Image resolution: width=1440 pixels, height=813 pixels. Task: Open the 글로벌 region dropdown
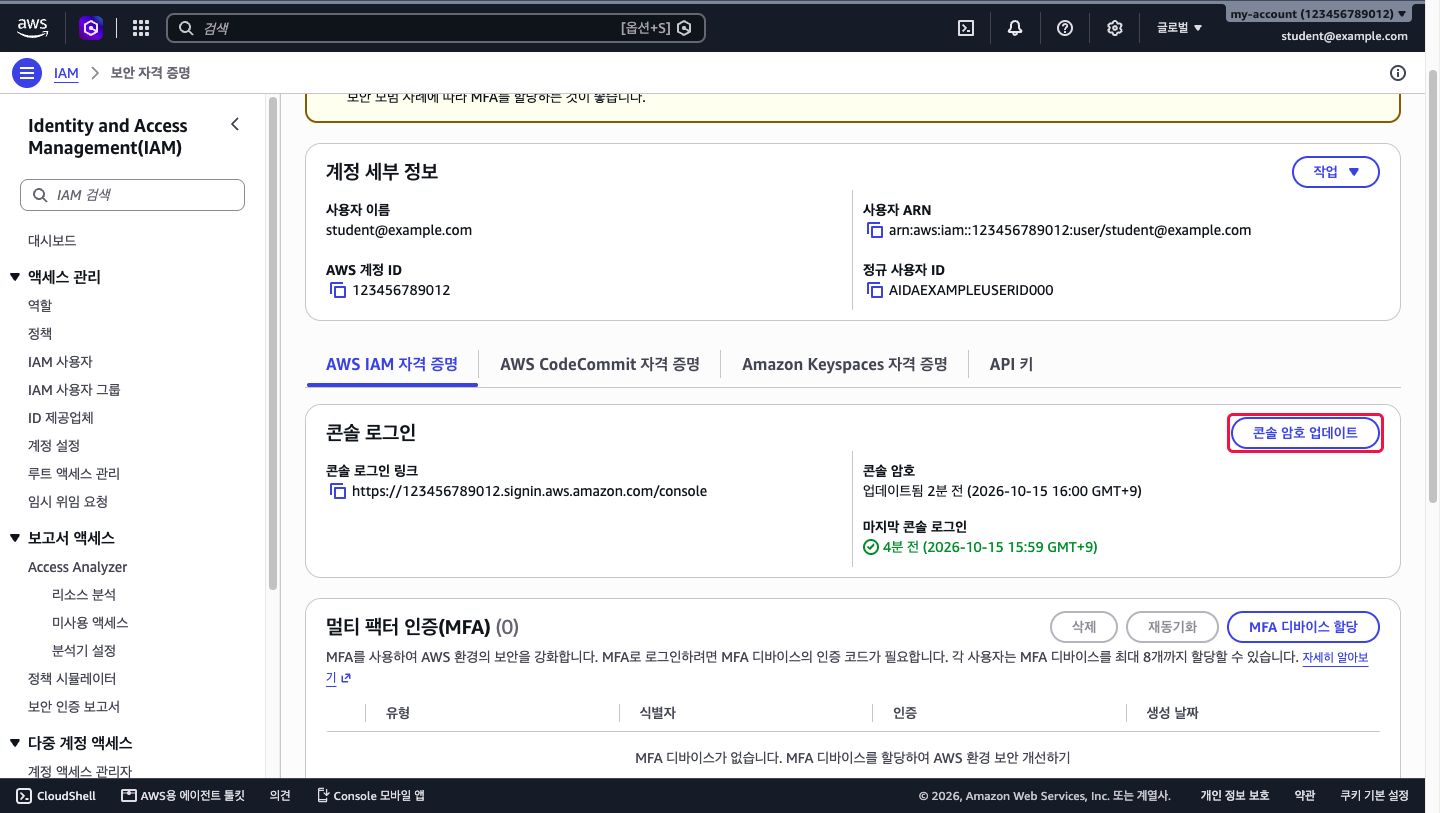(1180, 28)
